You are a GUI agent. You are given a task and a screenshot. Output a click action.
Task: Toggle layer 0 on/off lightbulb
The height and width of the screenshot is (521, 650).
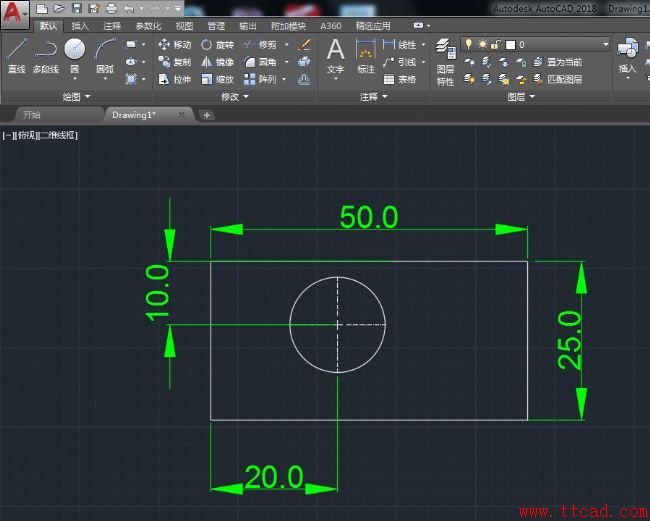coord(468,44)
